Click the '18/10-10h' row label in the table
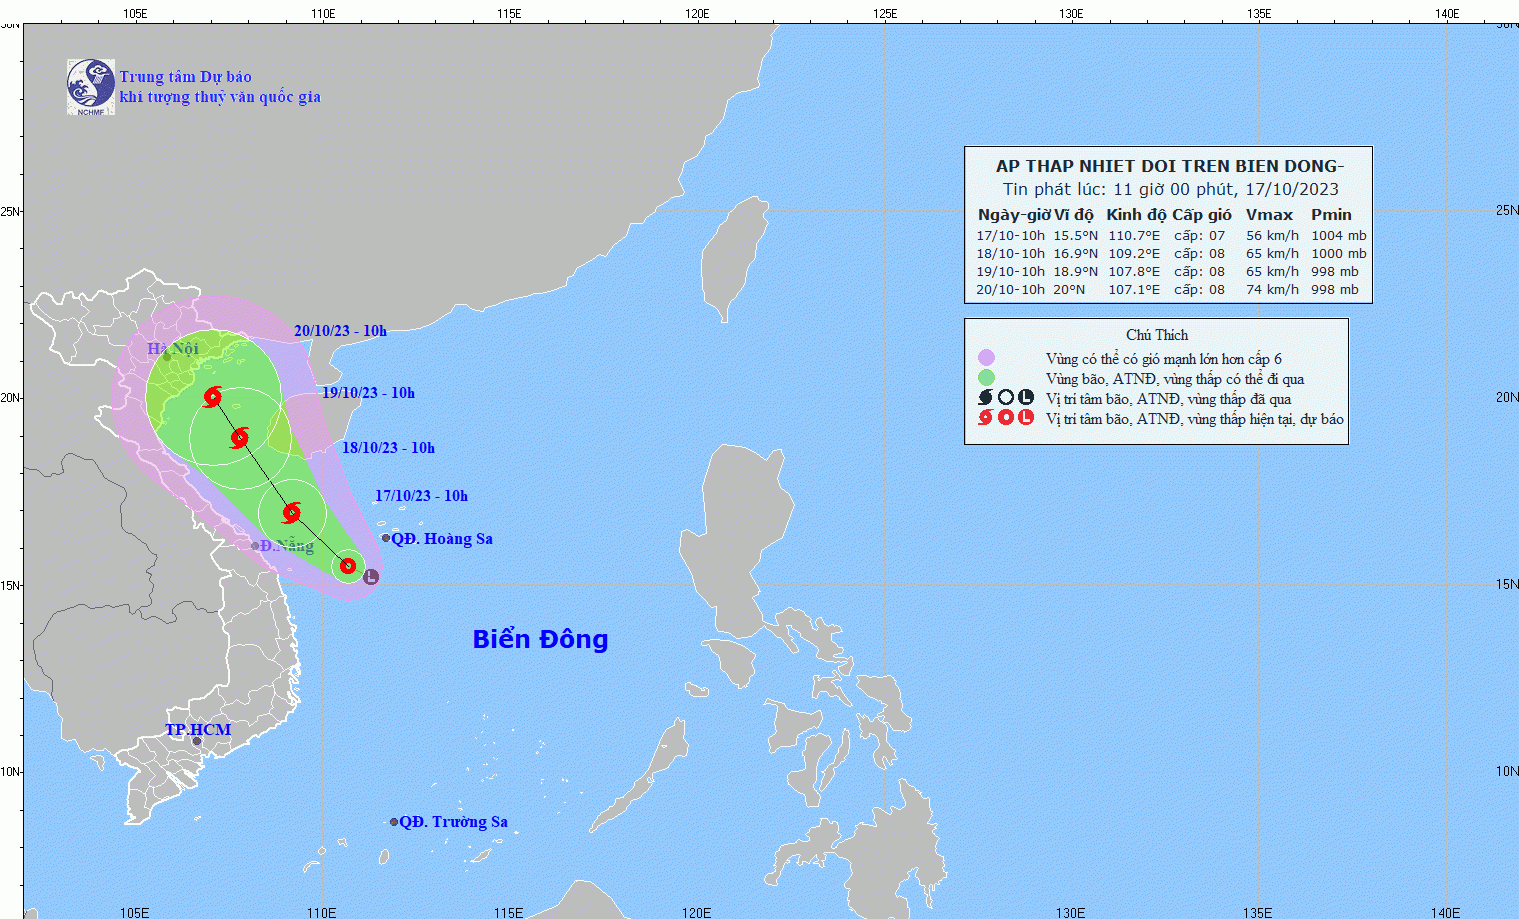 pos(1010,254)
